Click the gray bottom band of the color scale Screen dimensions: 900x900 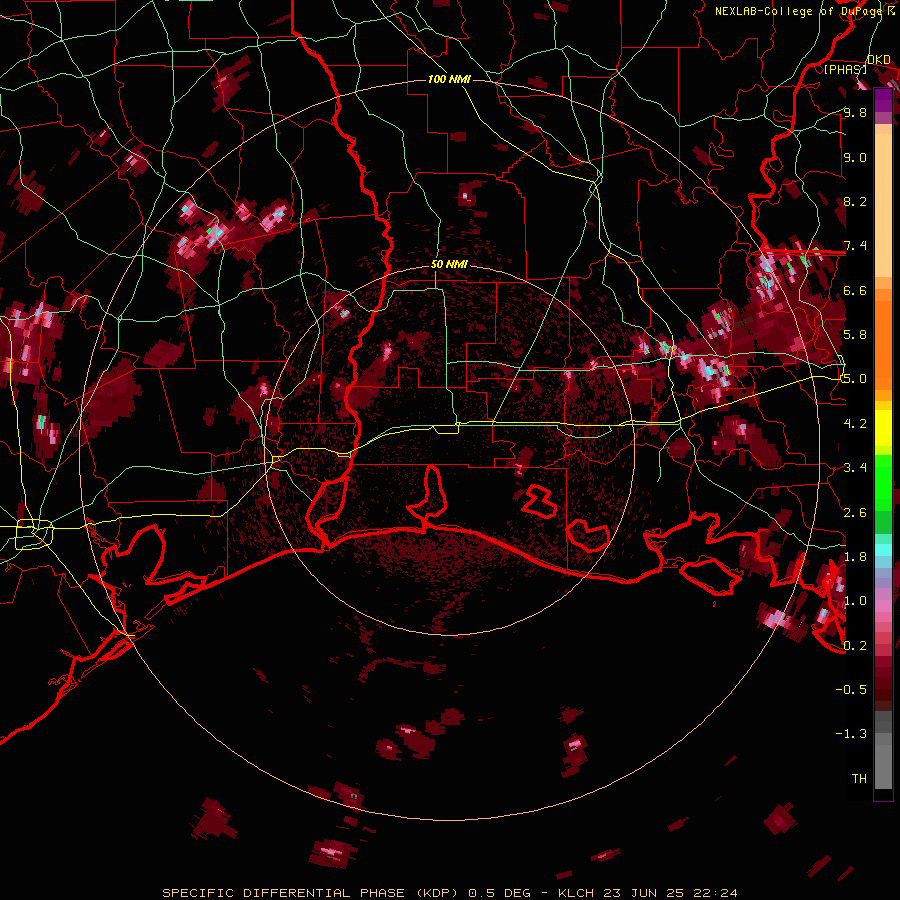(x=883, y=752)
